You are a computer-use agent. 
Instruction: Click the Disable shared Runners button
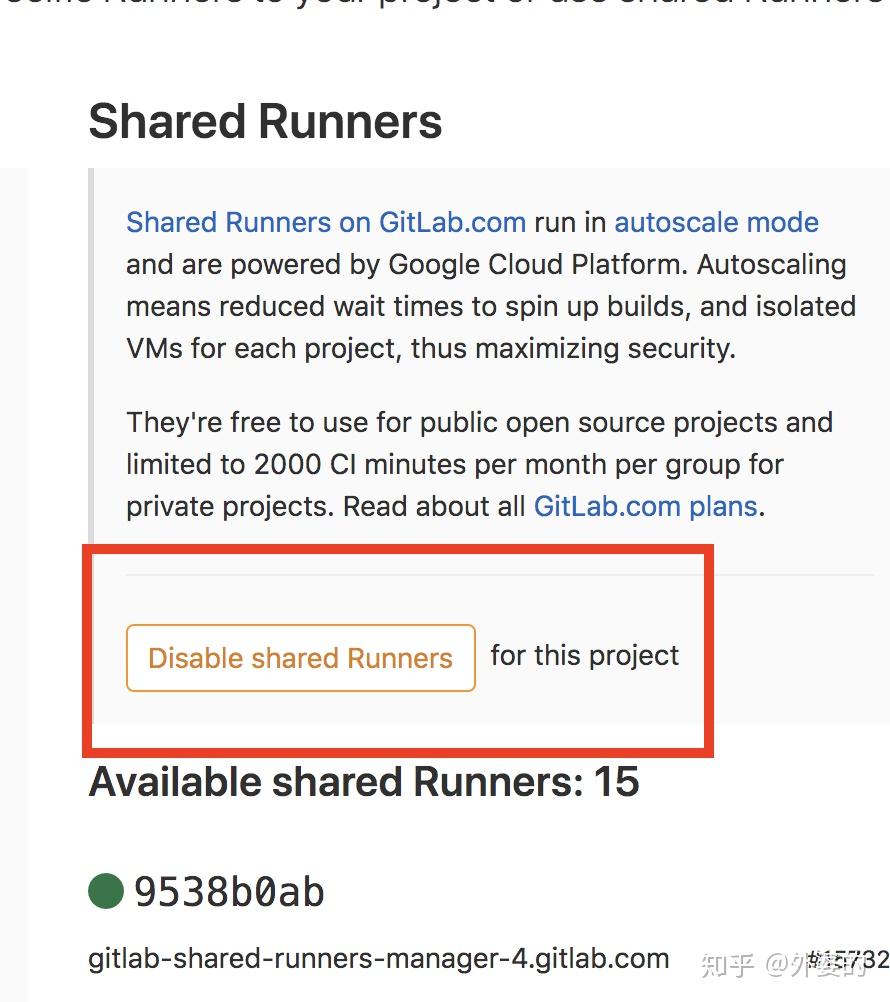coord(300,658)
